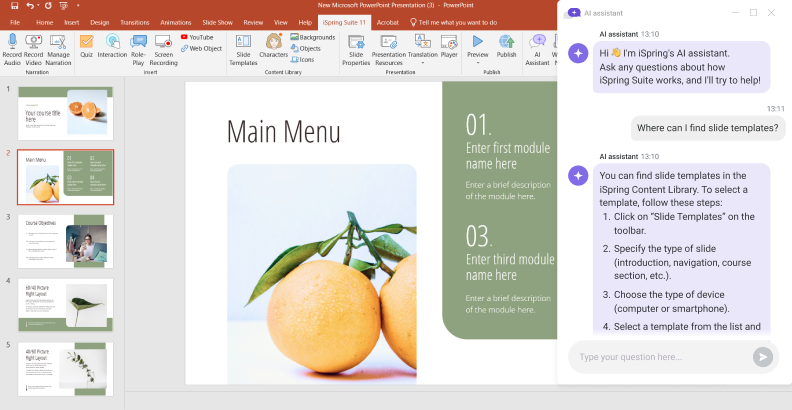Switch to the Transitions tab
The height and width of the screenshot is (410, 792).
tap(134, 22)
